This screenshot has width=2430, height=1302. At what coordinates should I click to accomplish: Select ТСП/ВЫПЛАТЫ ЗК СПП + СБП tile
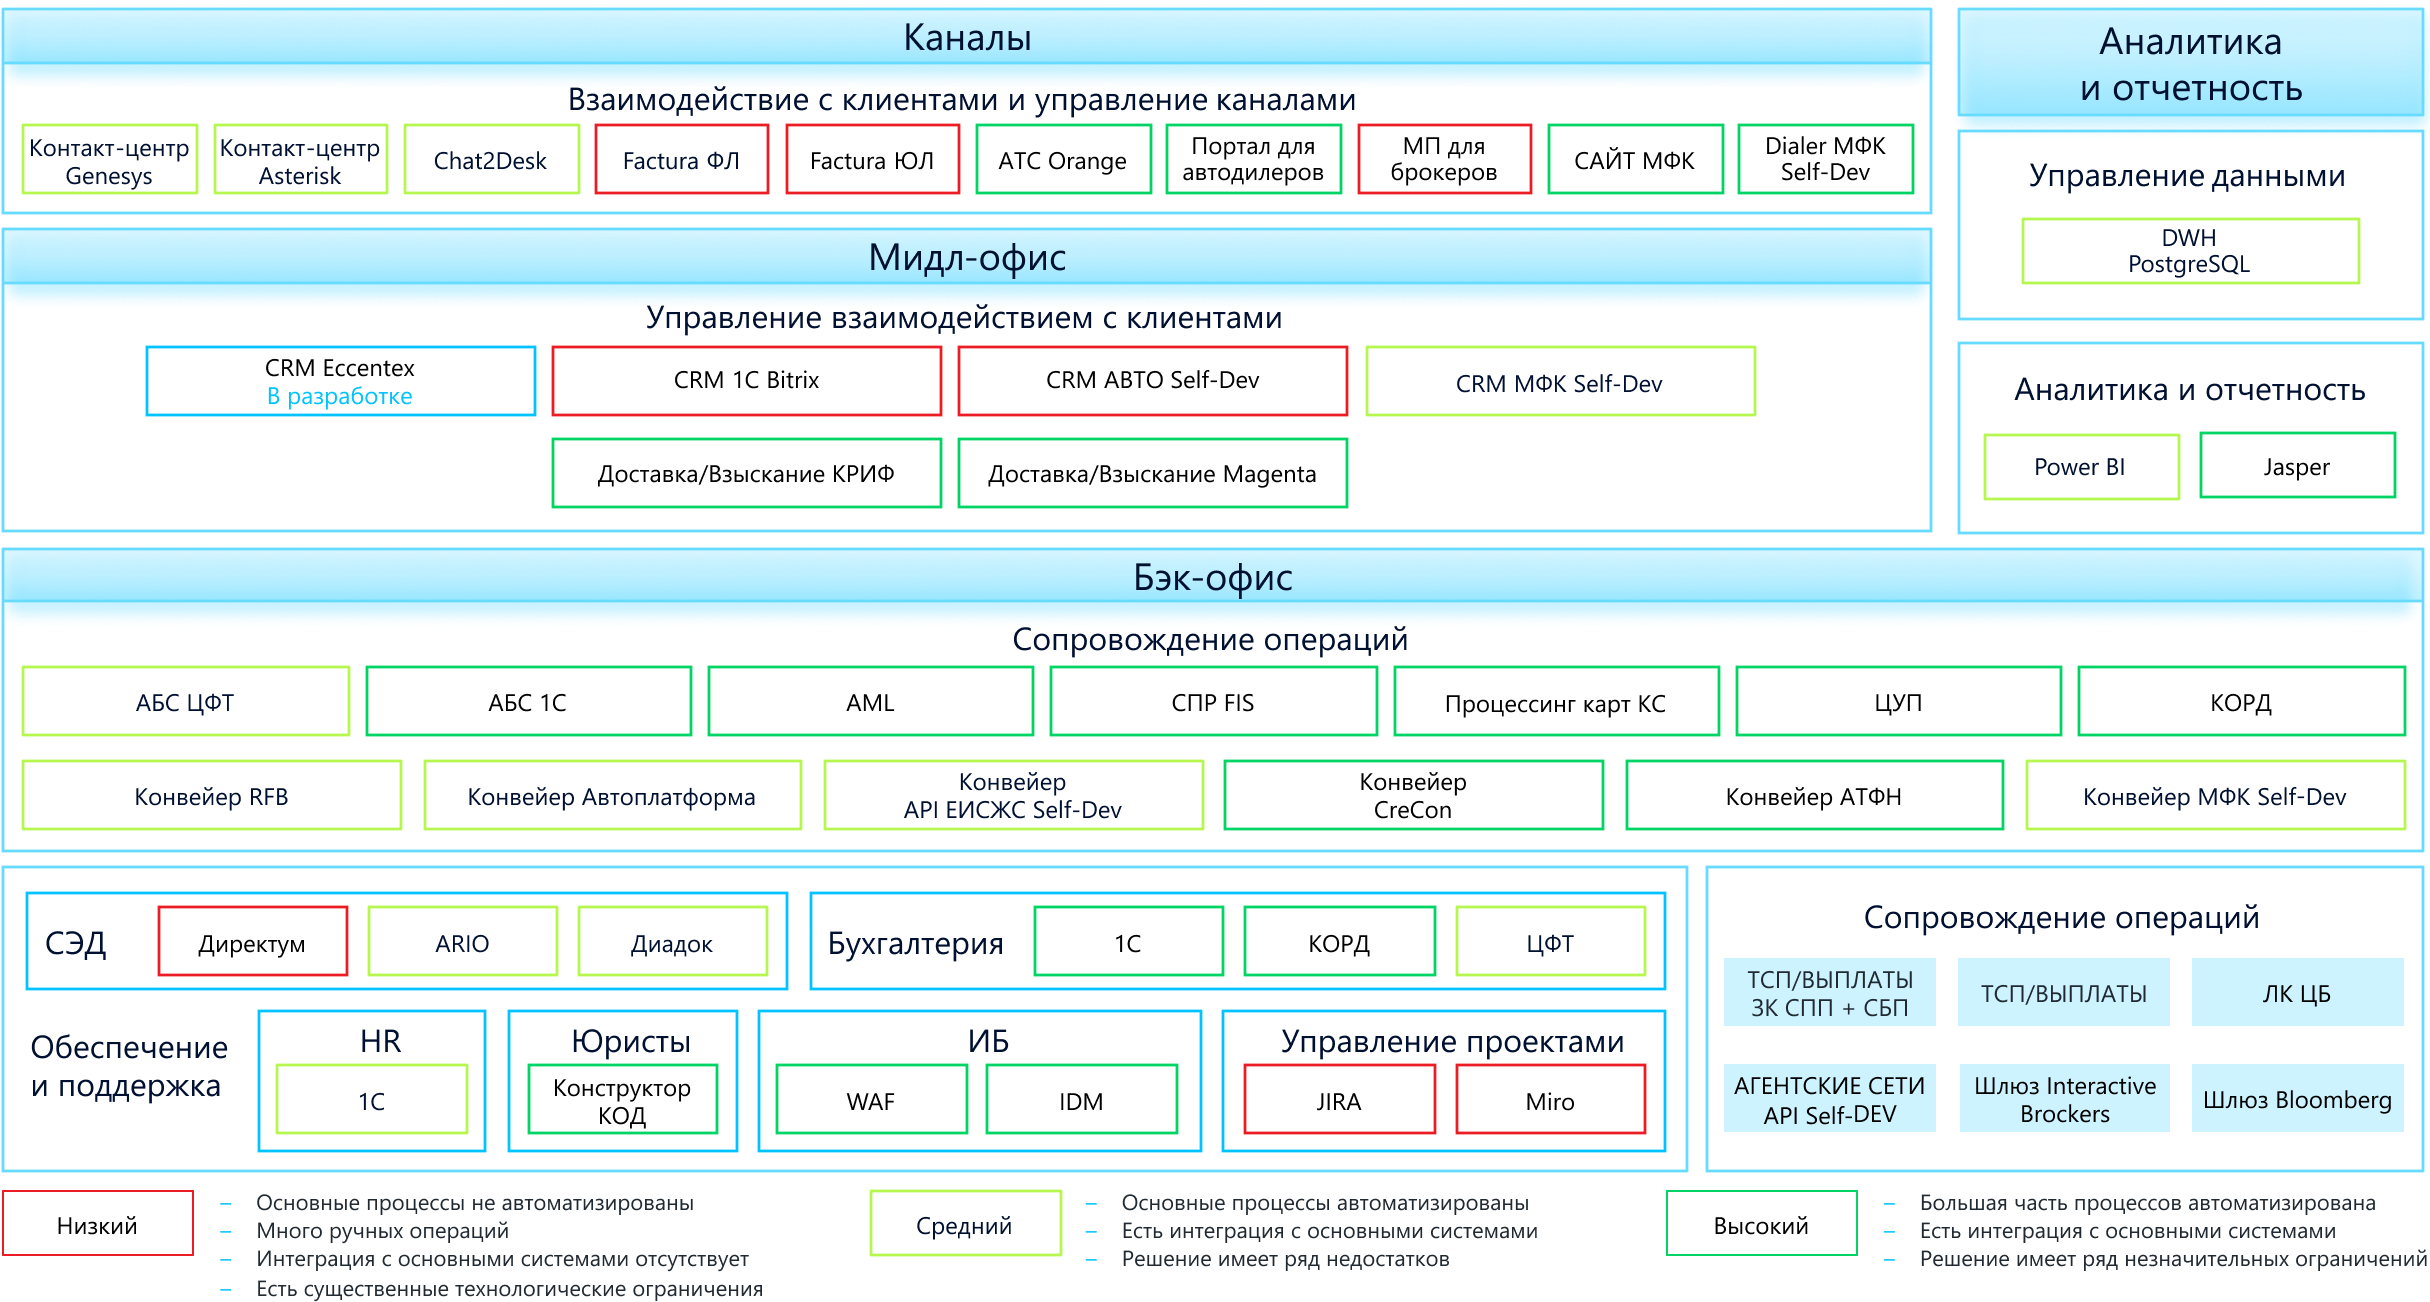pyautogui.click(x=1830, y=992)
